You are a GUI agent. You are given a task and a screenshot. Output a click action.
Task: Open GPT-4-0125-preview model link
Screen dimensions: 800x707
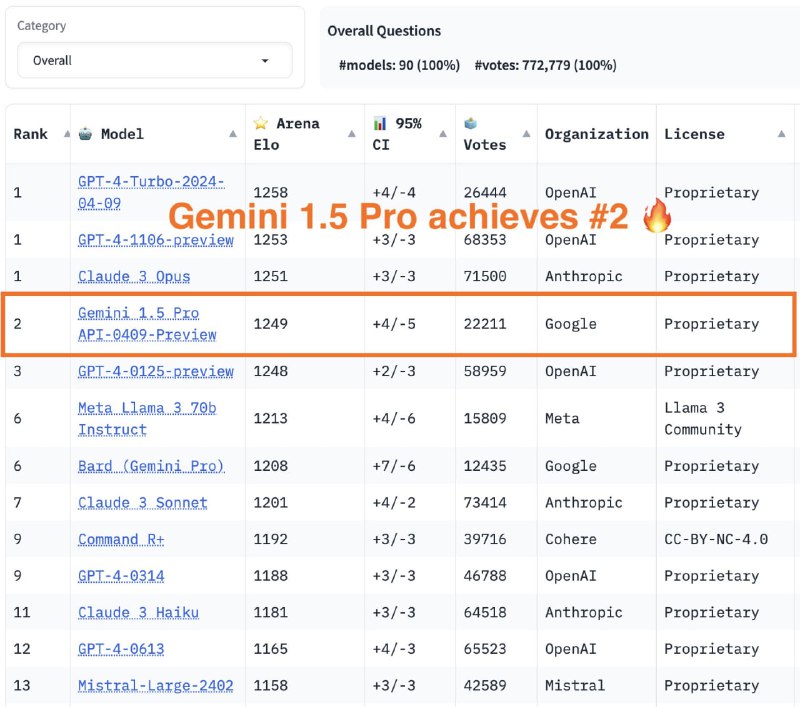156,371
